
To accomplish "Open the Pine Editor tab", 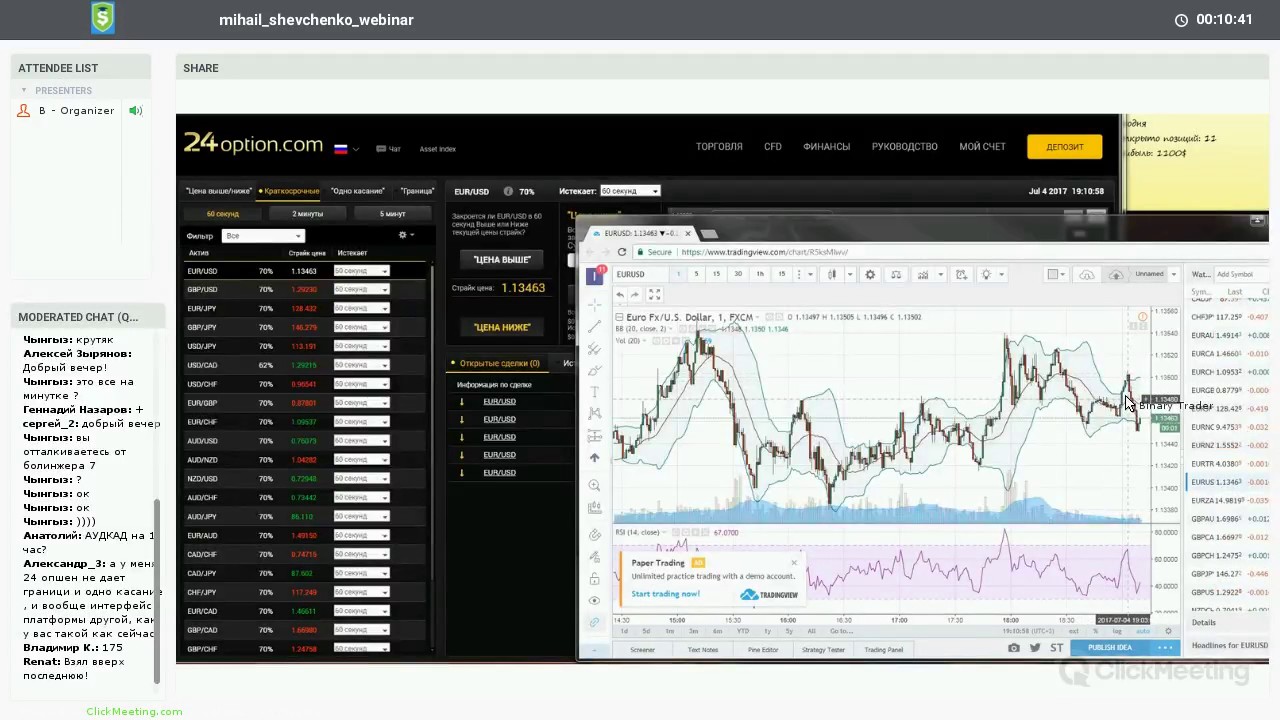I will (x=763, y=650).
